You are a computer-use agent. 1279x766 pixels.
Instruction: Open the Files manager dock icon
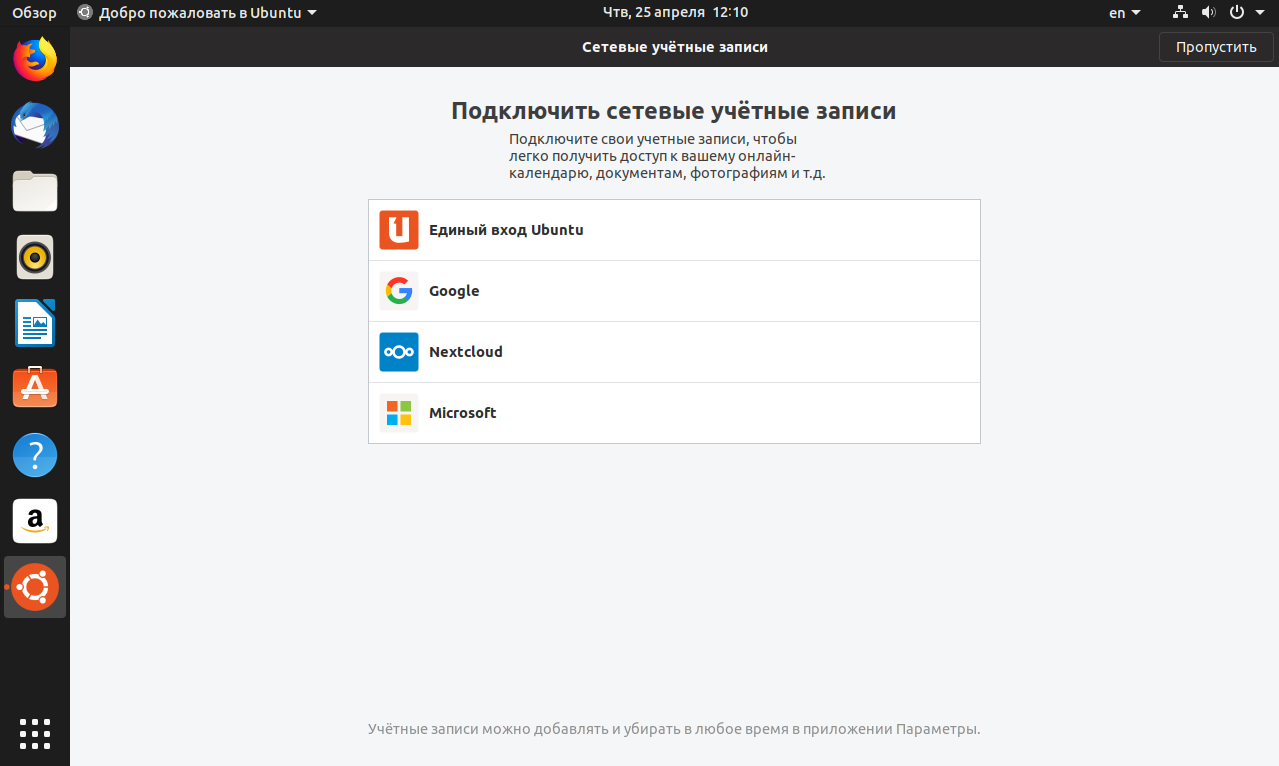(x=35, y=191)
